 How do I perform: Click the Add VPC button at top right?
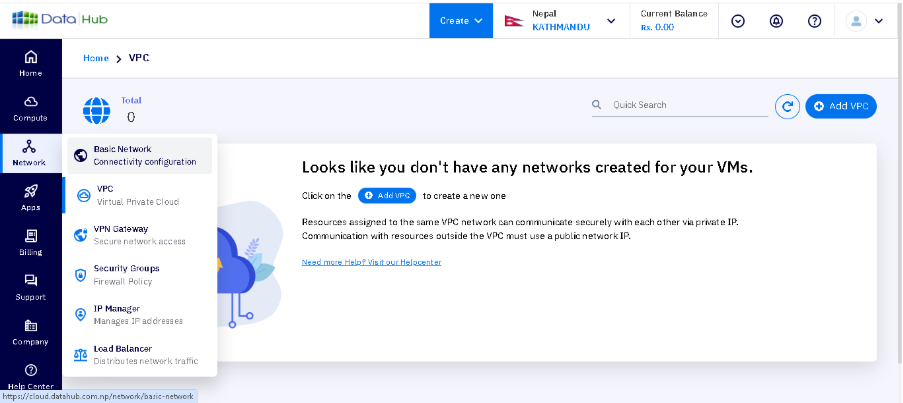click(x=841, y=106)
